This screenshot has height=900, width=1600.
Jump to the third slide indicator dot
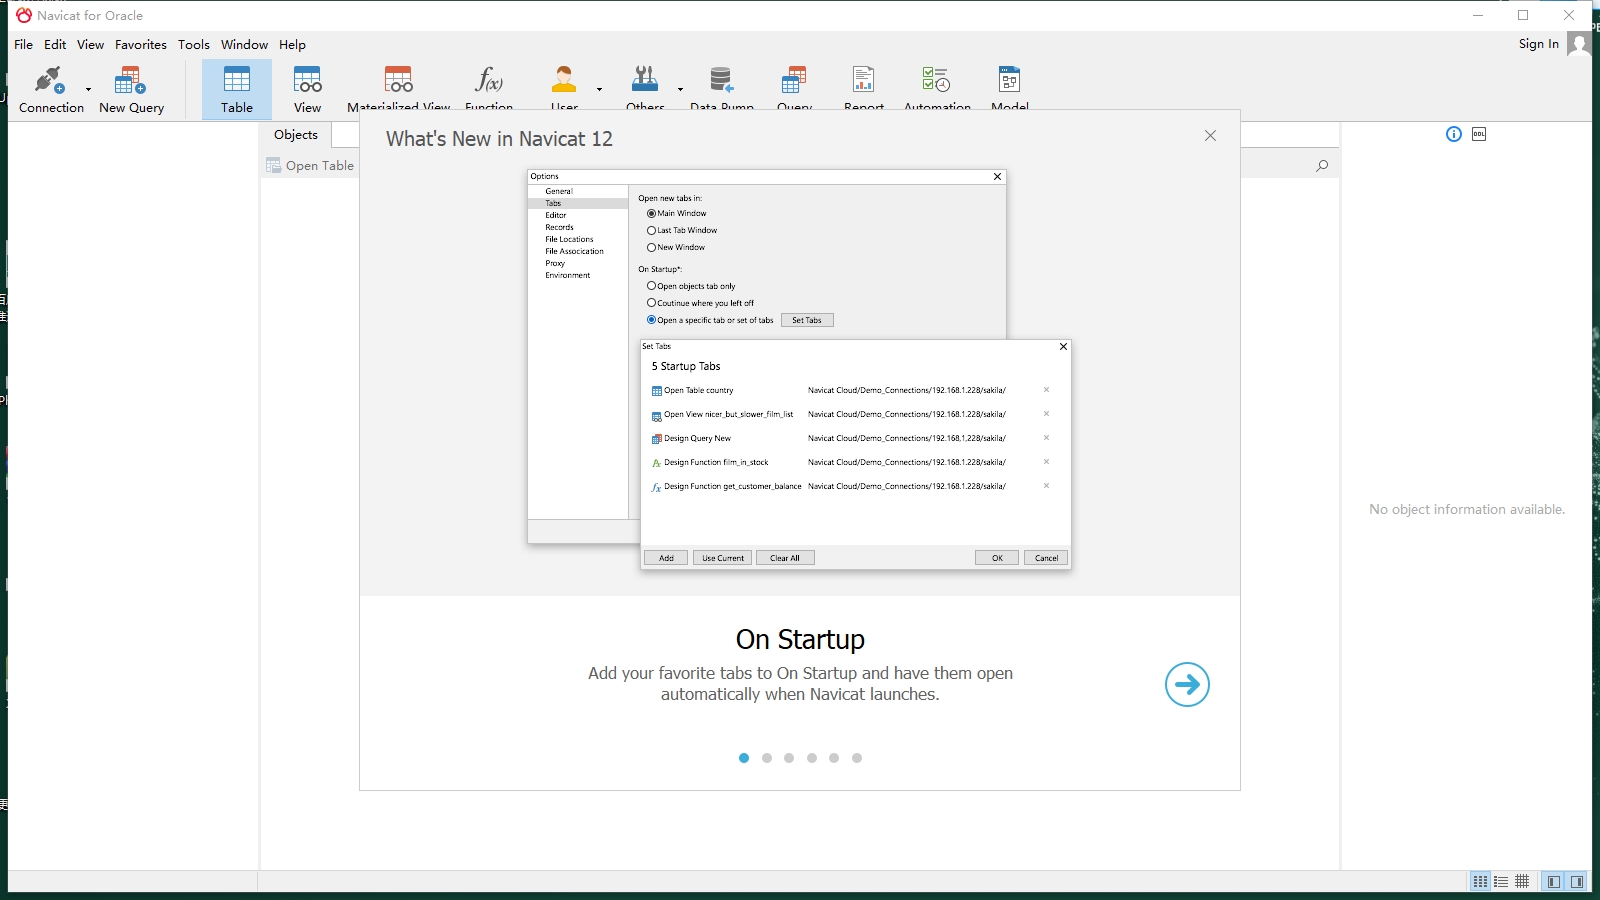tap(789, 758)
